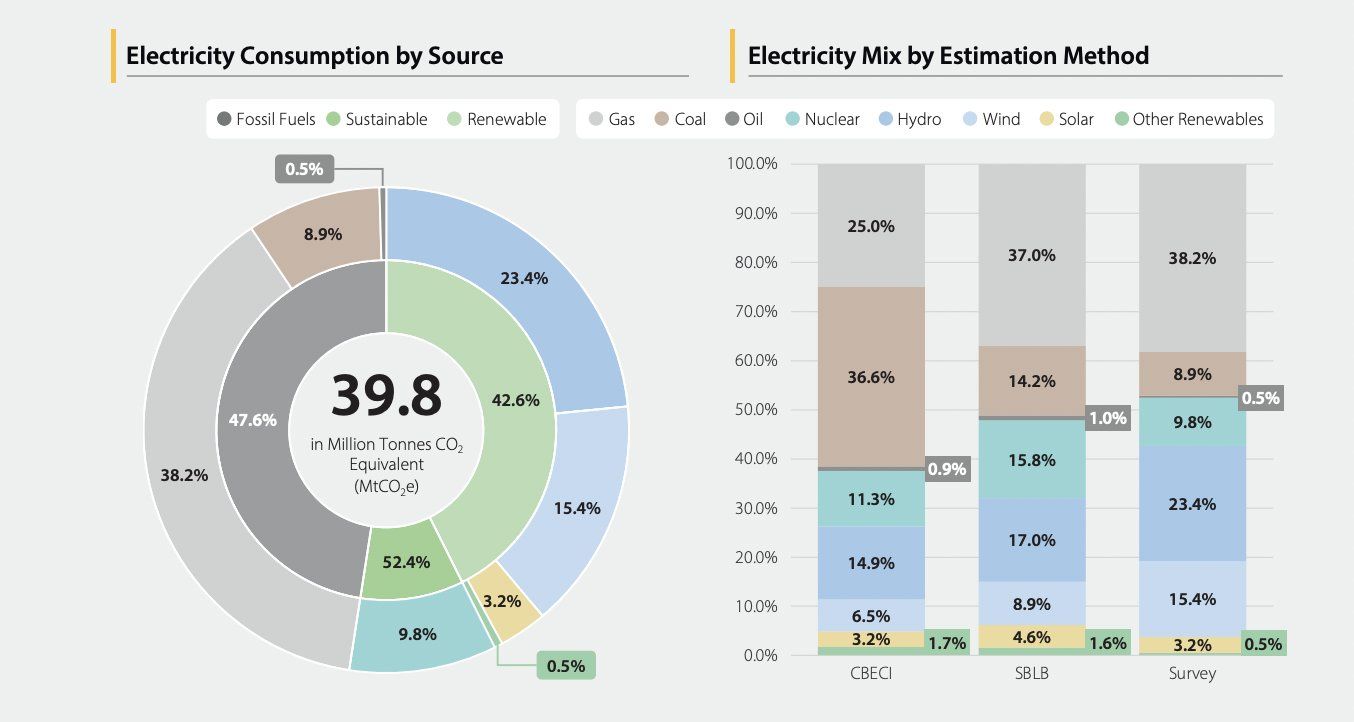Toggle Other Renewables legend item
This screenshot has height=722, width=1354.
tap(1189, 120)
